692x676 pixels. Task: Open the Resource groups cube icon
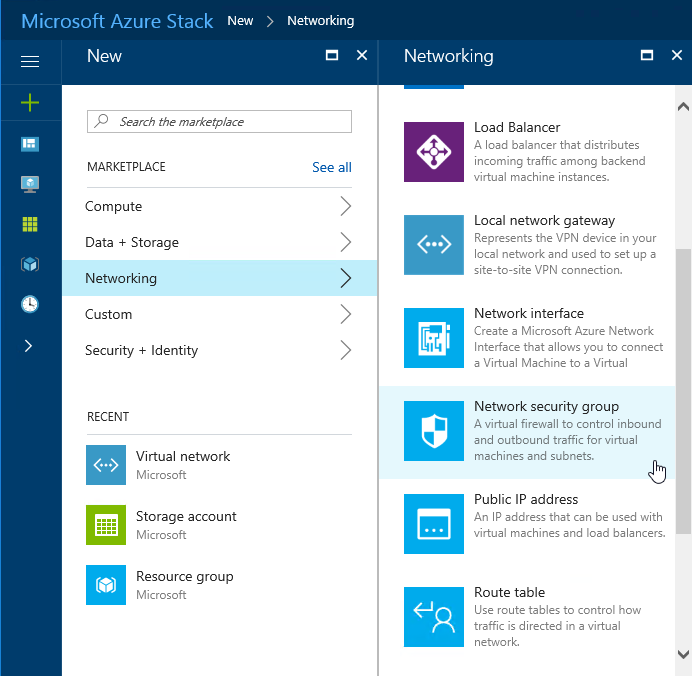point(30,264)
